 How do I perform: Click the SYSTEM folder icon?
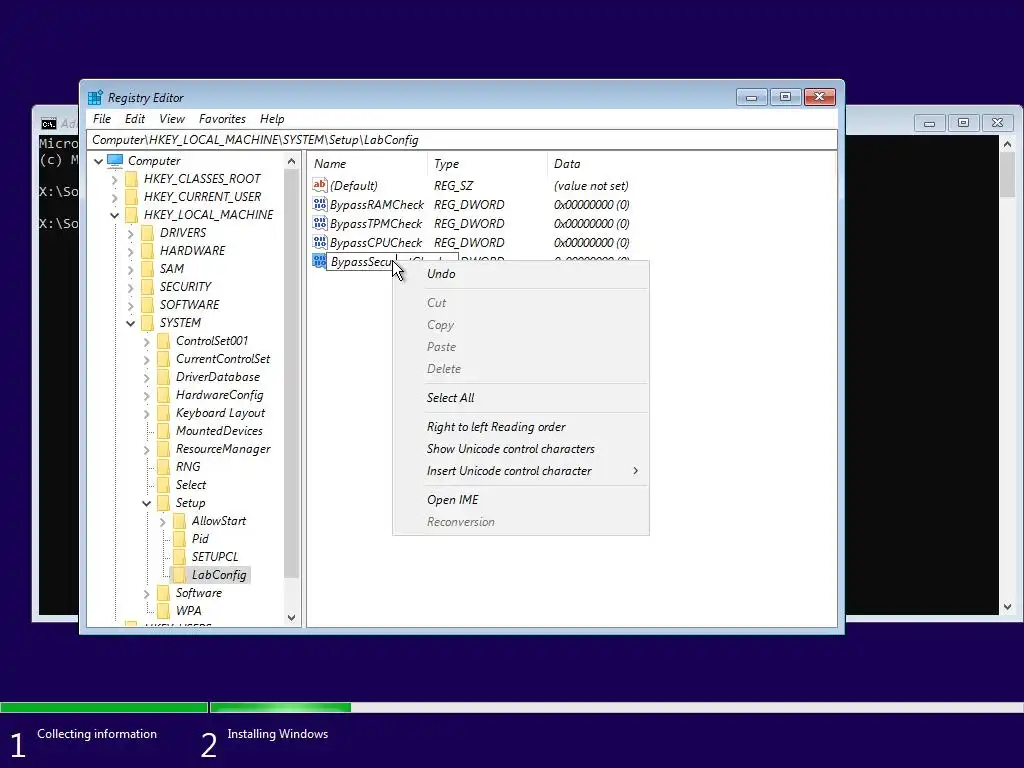(148, 323)
